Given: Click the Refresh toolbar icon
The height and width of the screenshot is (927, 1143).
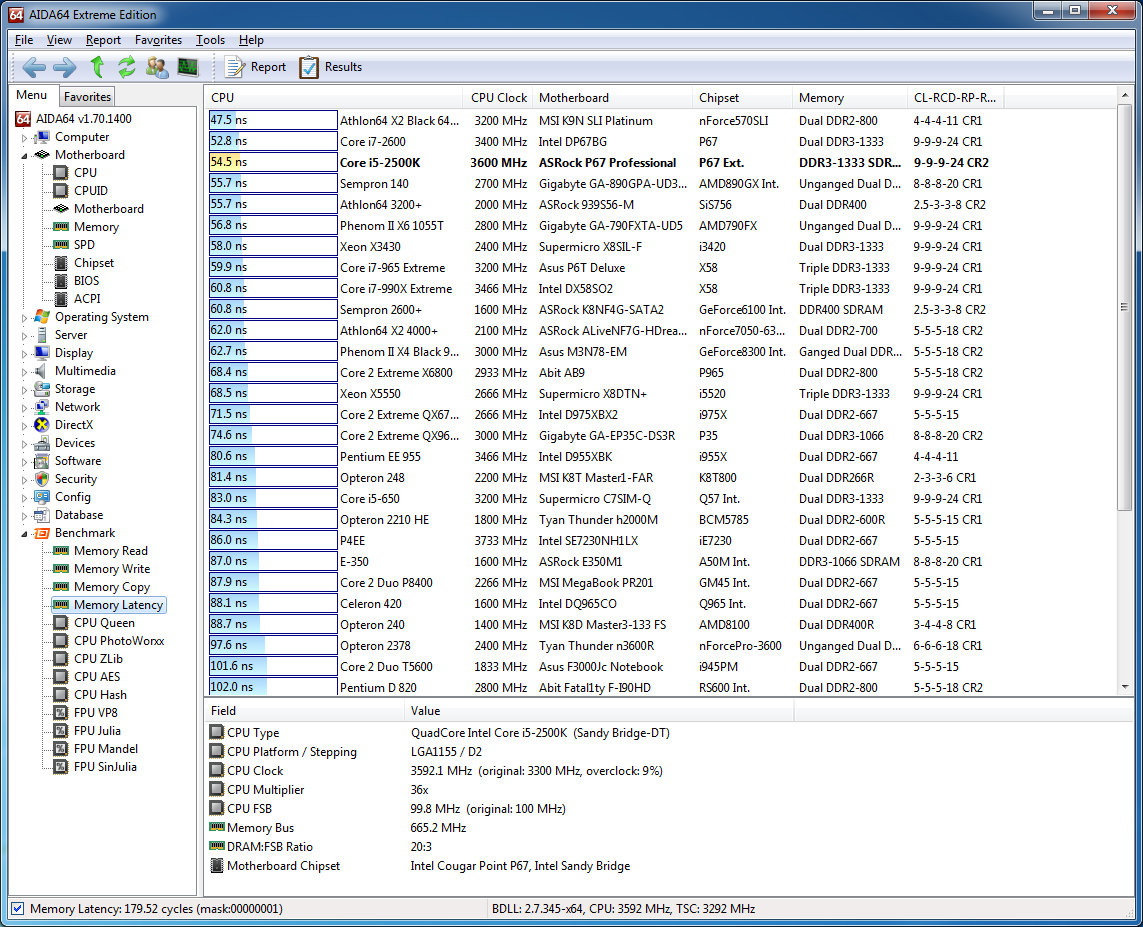Looking at the screenshot, I should point(126,67).
